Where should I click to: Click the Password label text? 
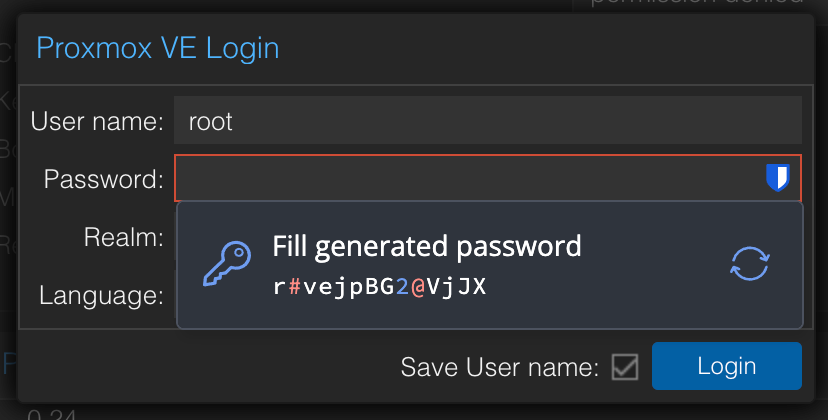pyautogui.click(x=104, y=179)
